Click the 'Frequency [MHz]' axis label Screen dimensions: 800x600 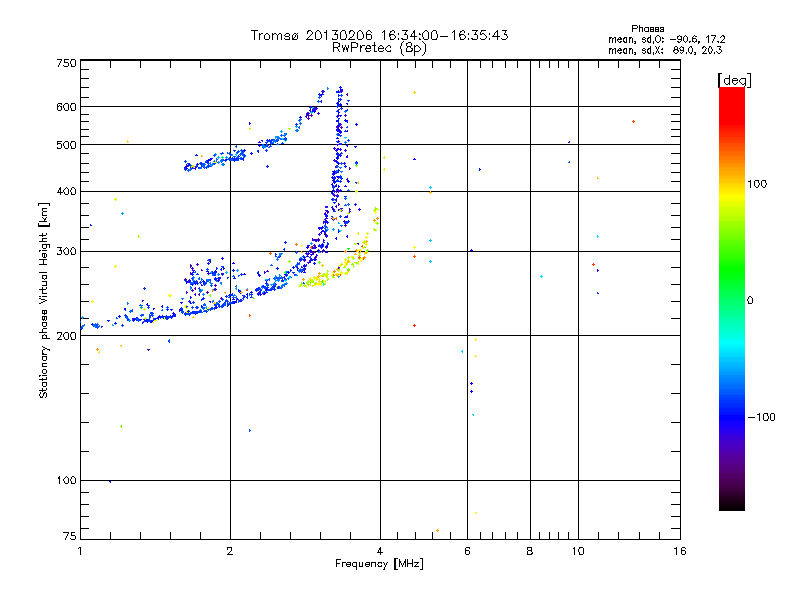pos(379,564)
